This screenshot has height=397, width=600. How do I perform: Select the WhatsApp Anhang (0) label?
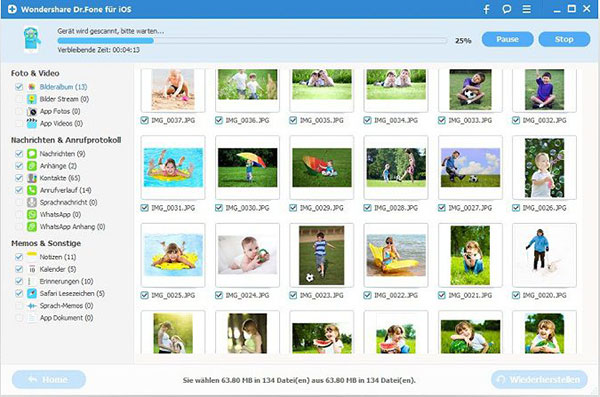(73, 227)
